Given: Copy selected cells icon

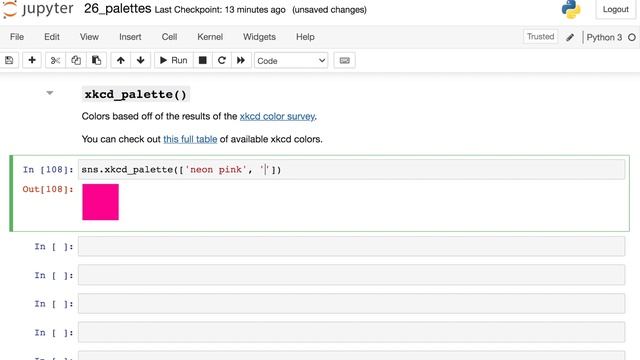Looking at the screenshot, I should coord(76,60).
